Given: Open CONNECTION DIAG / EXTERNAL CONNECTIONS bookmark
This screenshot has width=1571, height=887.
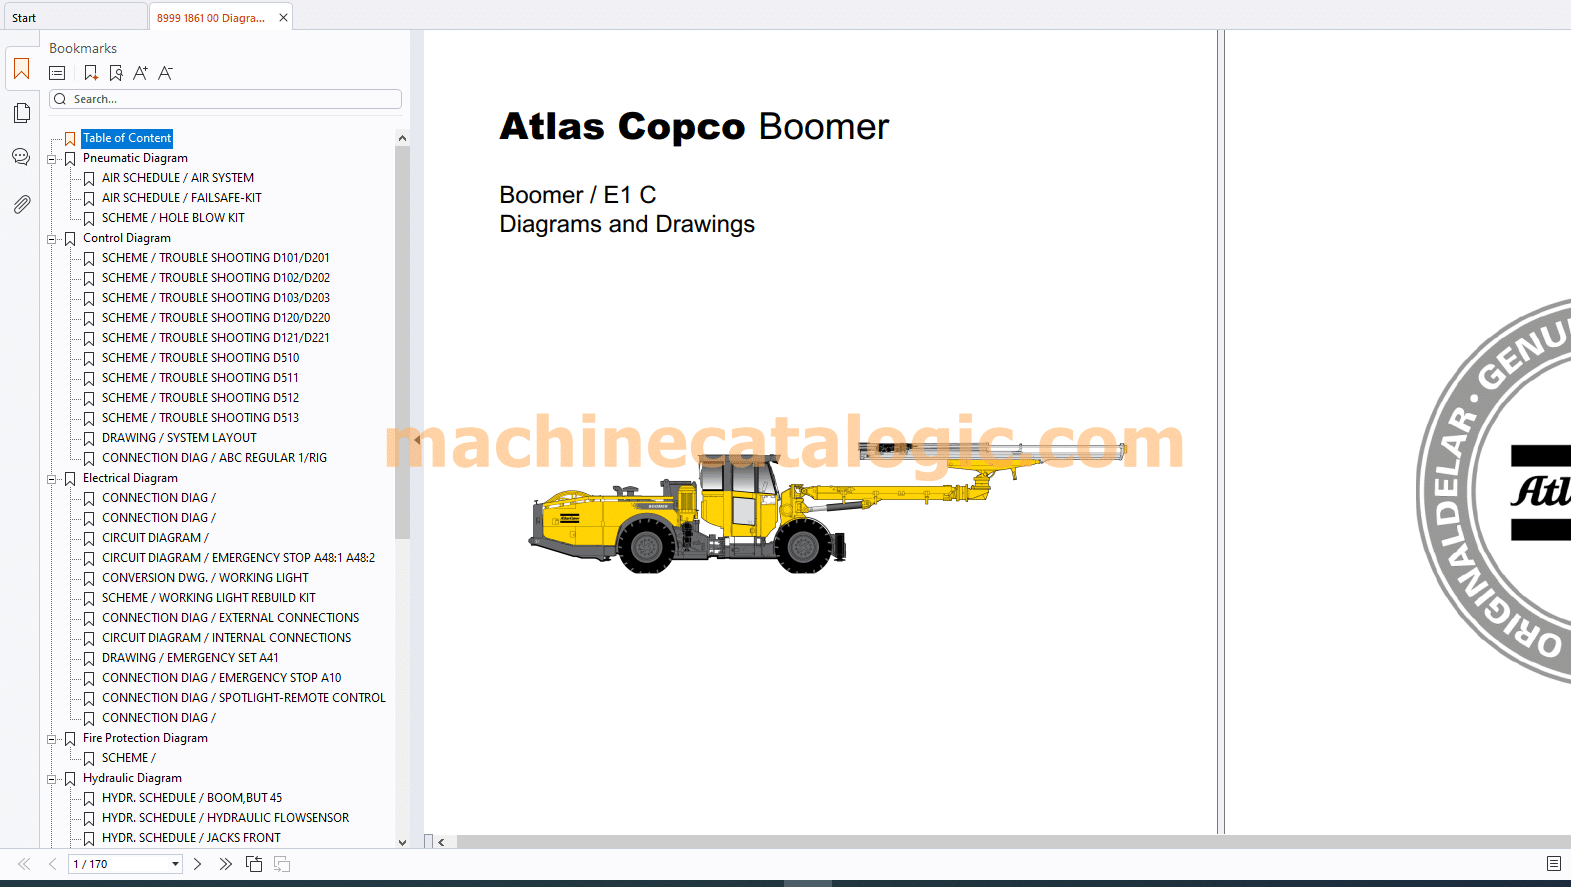Looking at the screenshot, I should (230, 618).
